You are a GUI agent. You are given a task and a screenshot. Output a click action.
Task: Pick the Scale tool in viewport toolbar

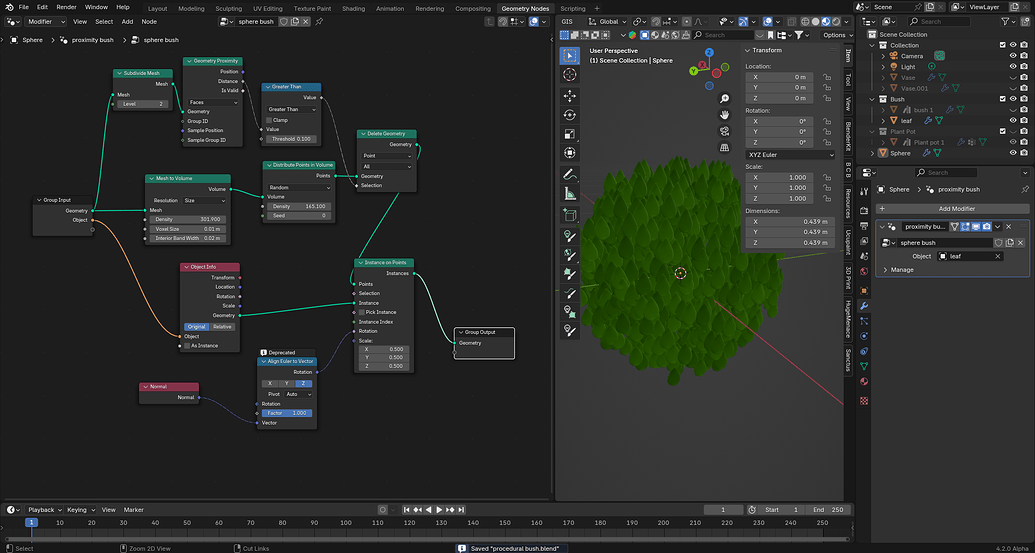570,134
